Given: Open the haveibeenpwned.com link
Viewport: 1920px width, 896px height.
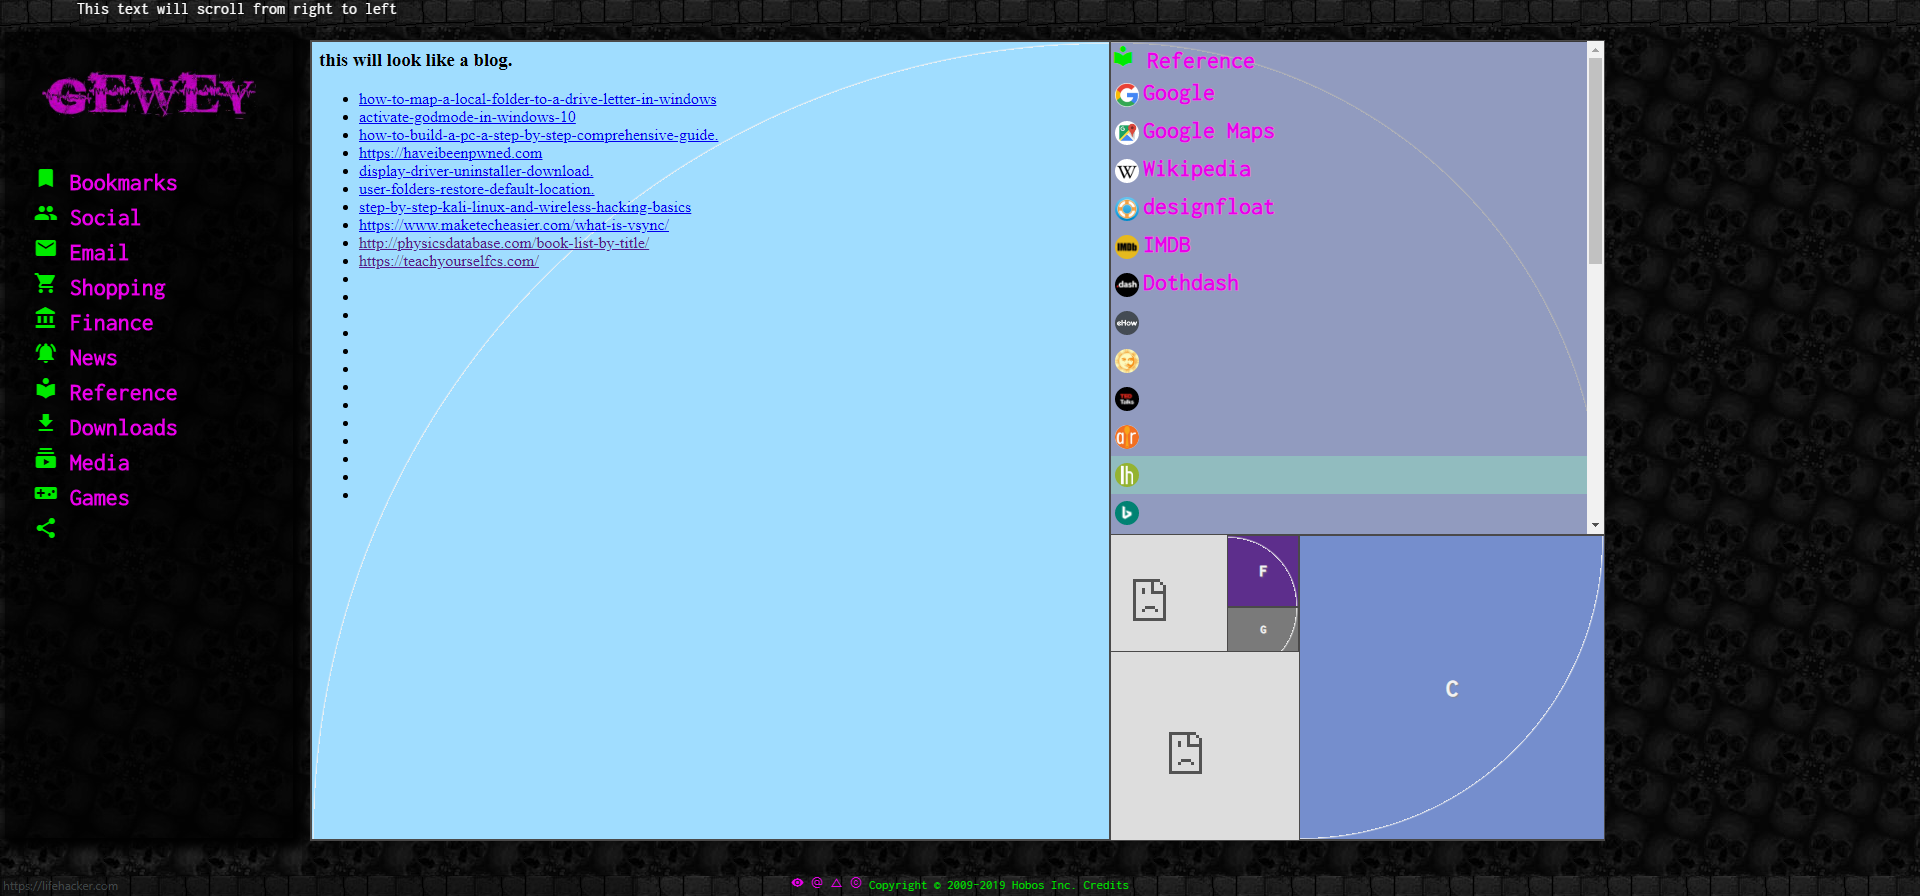Looking at the screenshot, I should point(450,153).
